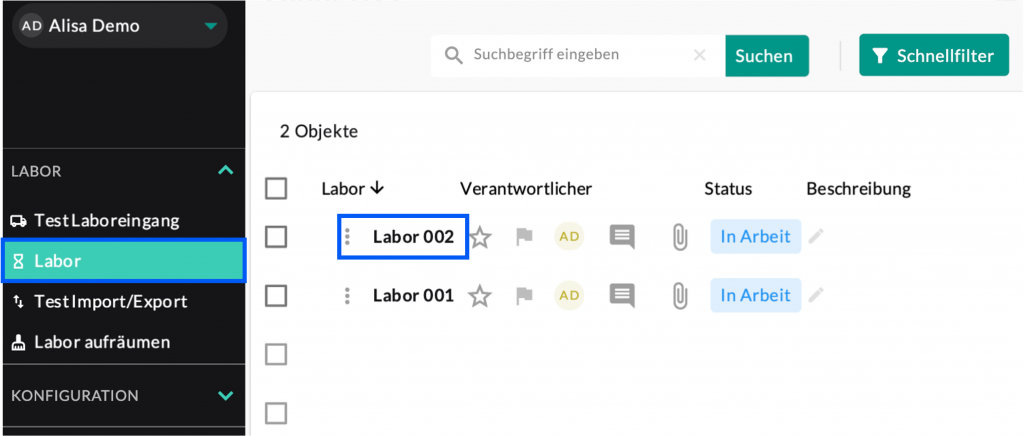Check the Labor 001 row checkbox
This screenshot has height=436, width=1024.
276,295
